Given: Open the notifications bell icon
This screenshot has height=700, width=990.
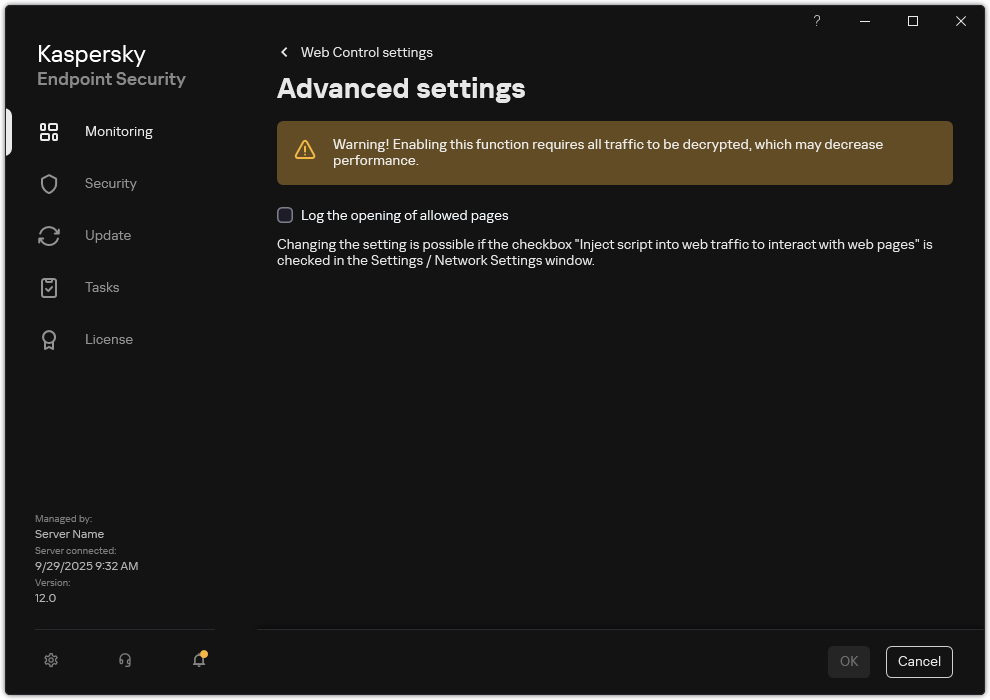Looking at the screenshot, I should click(x=198, y=661).
